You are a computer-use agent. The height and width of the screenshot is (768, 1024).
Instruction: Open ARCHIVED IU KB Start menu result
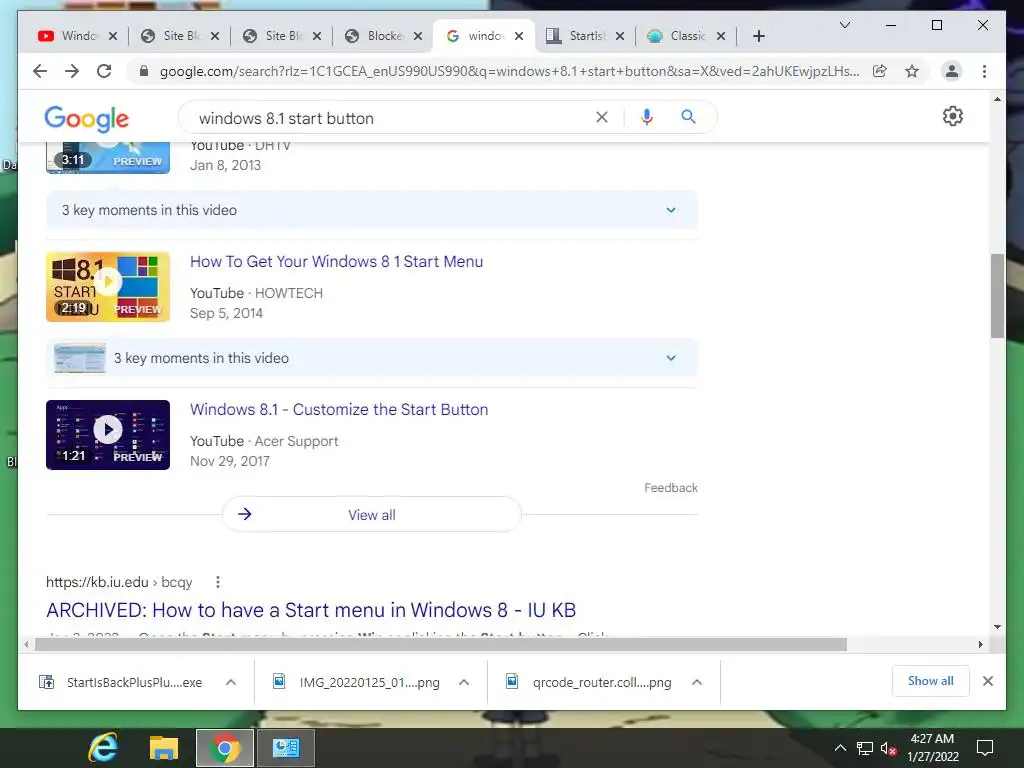coord(311,610)
